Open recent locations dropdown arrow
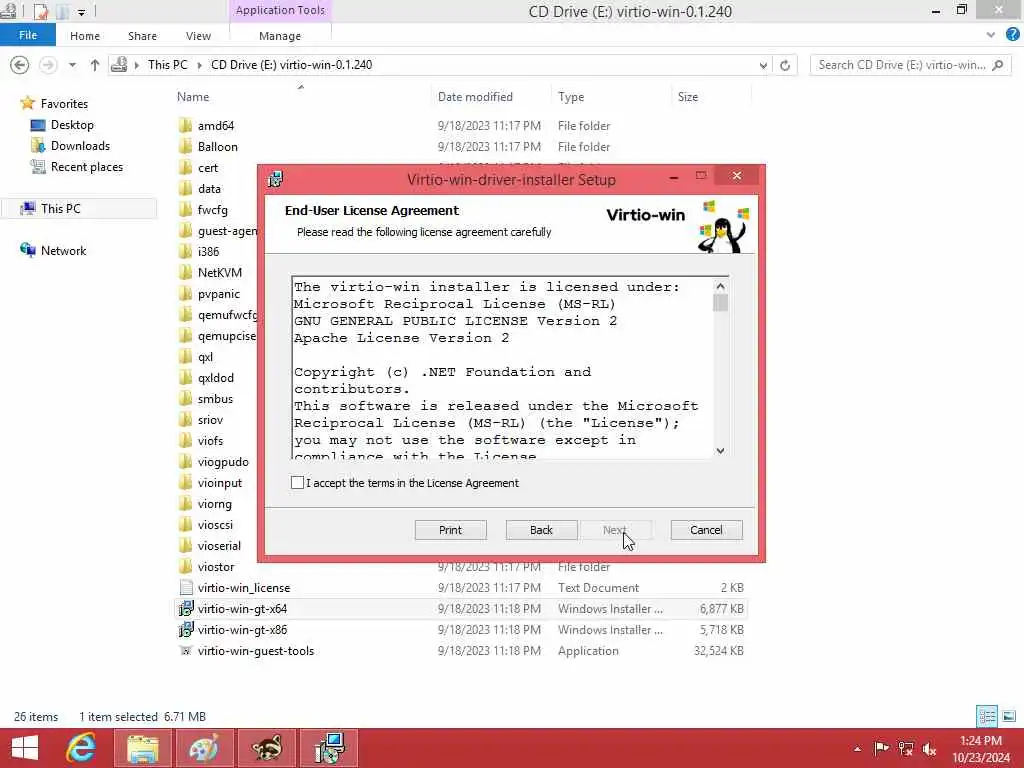The width and height of the screenshot is (1024, 768). tap(72, 65)
